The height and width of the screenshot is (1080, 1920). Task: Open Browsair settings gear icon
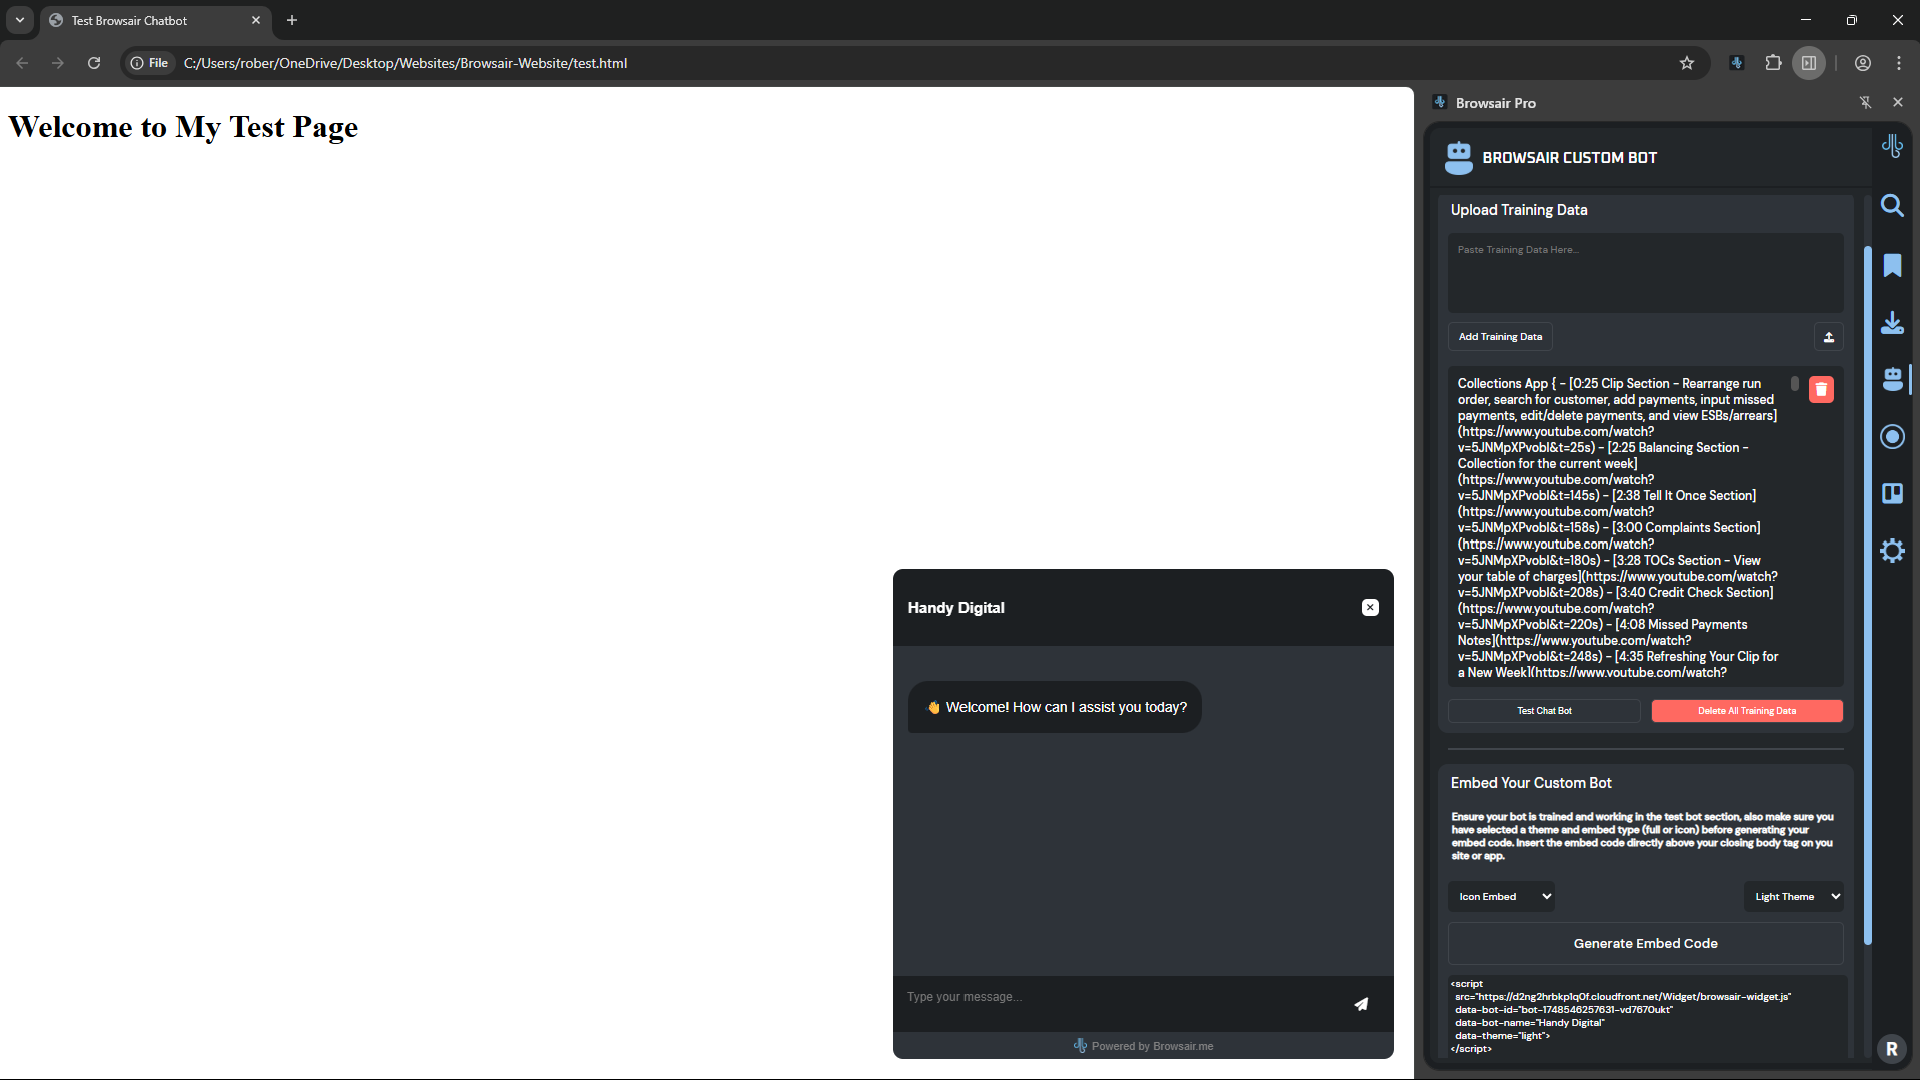[1891, 551]
